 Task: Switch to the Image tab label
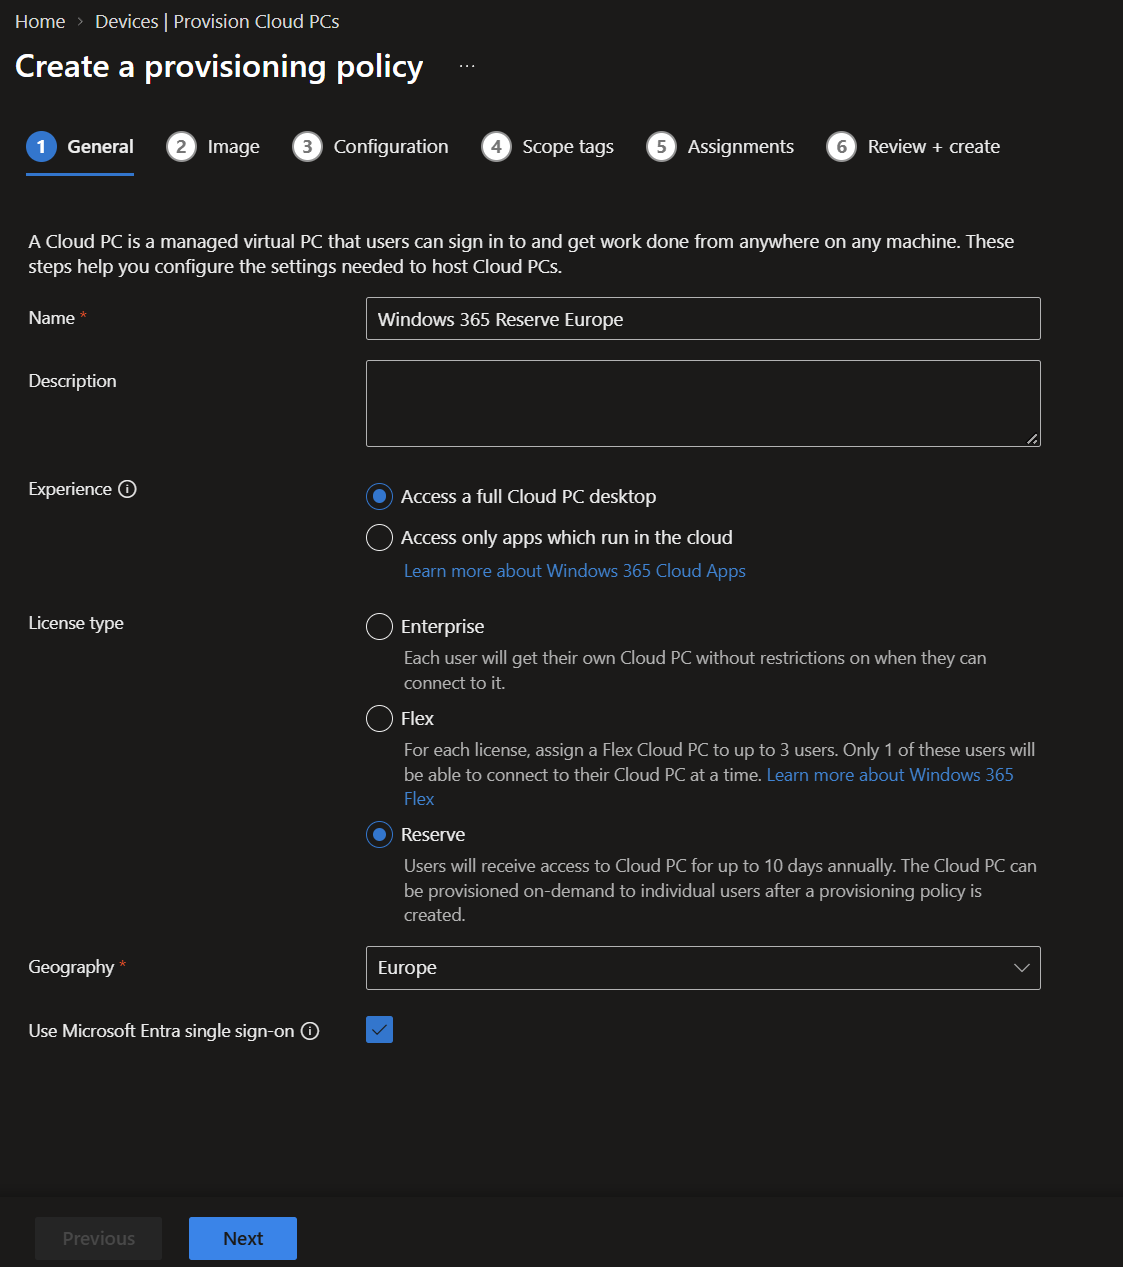coord(233,147)
